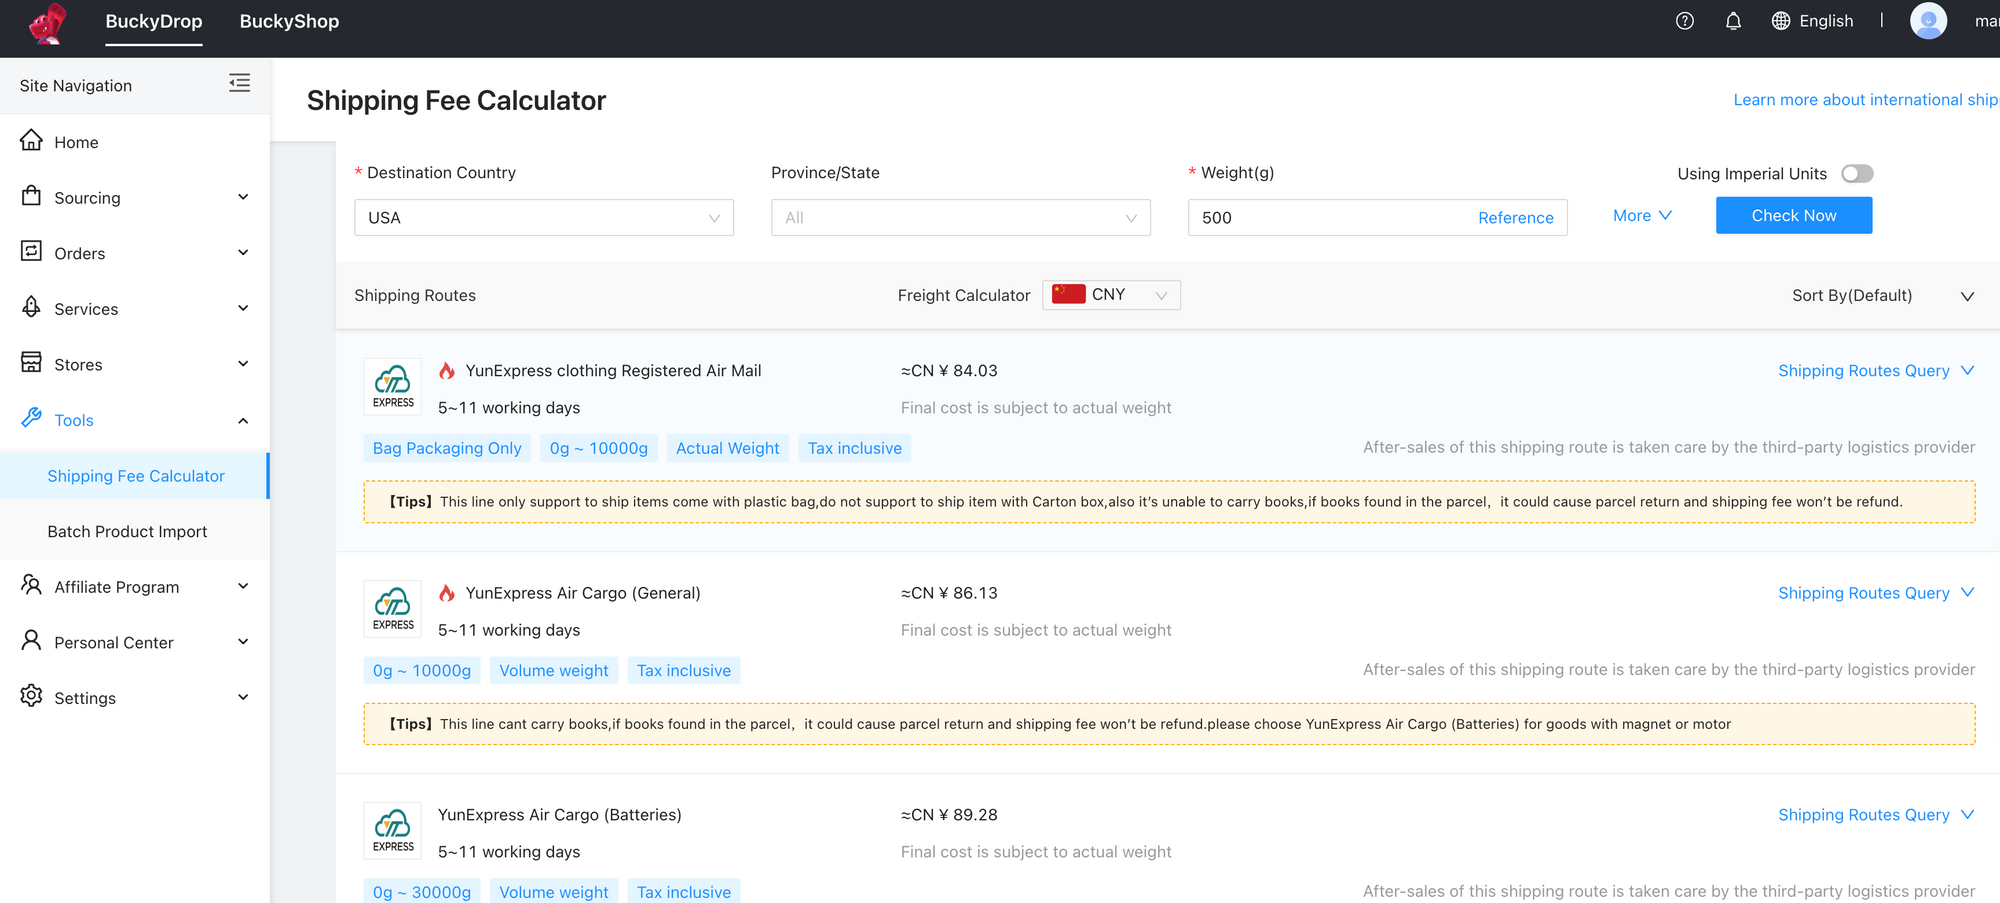Click hot flame icon beside clothing Registered Air Mail
2000x903 pixels.
tap(447, 371)
